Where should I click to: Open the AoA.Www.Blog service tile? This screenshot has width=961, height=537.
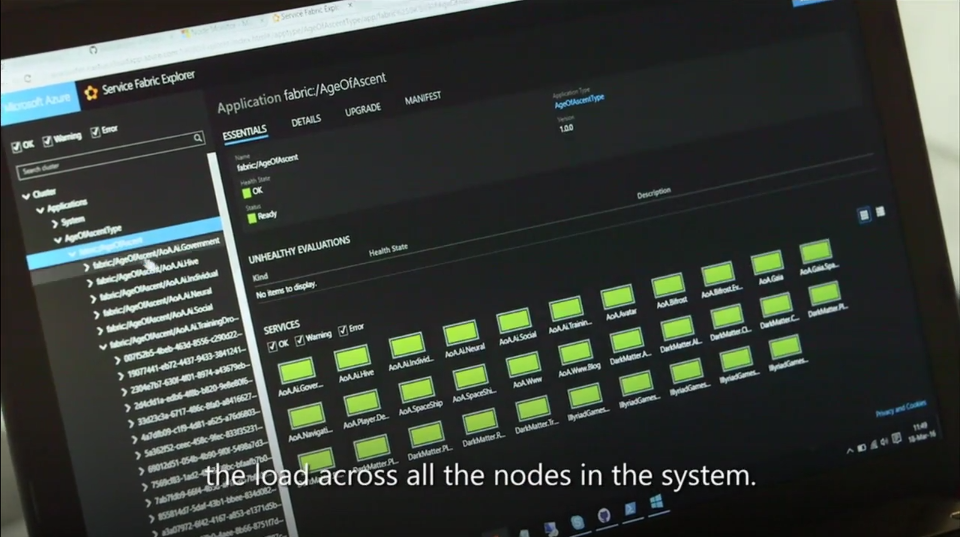[575, 353]
